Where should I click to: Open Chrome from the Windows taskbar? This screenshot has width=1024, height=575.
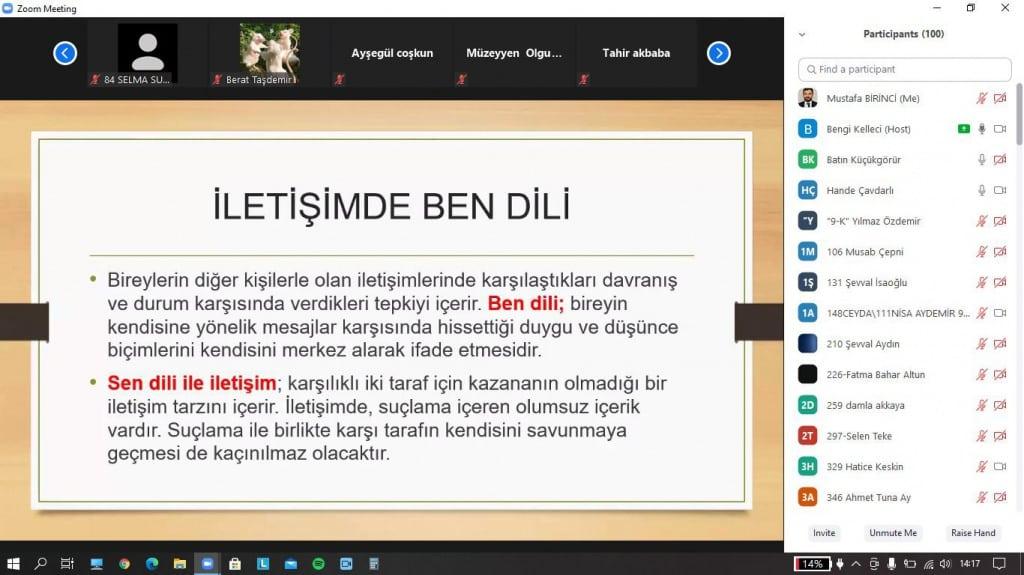(x=124, y=564)
